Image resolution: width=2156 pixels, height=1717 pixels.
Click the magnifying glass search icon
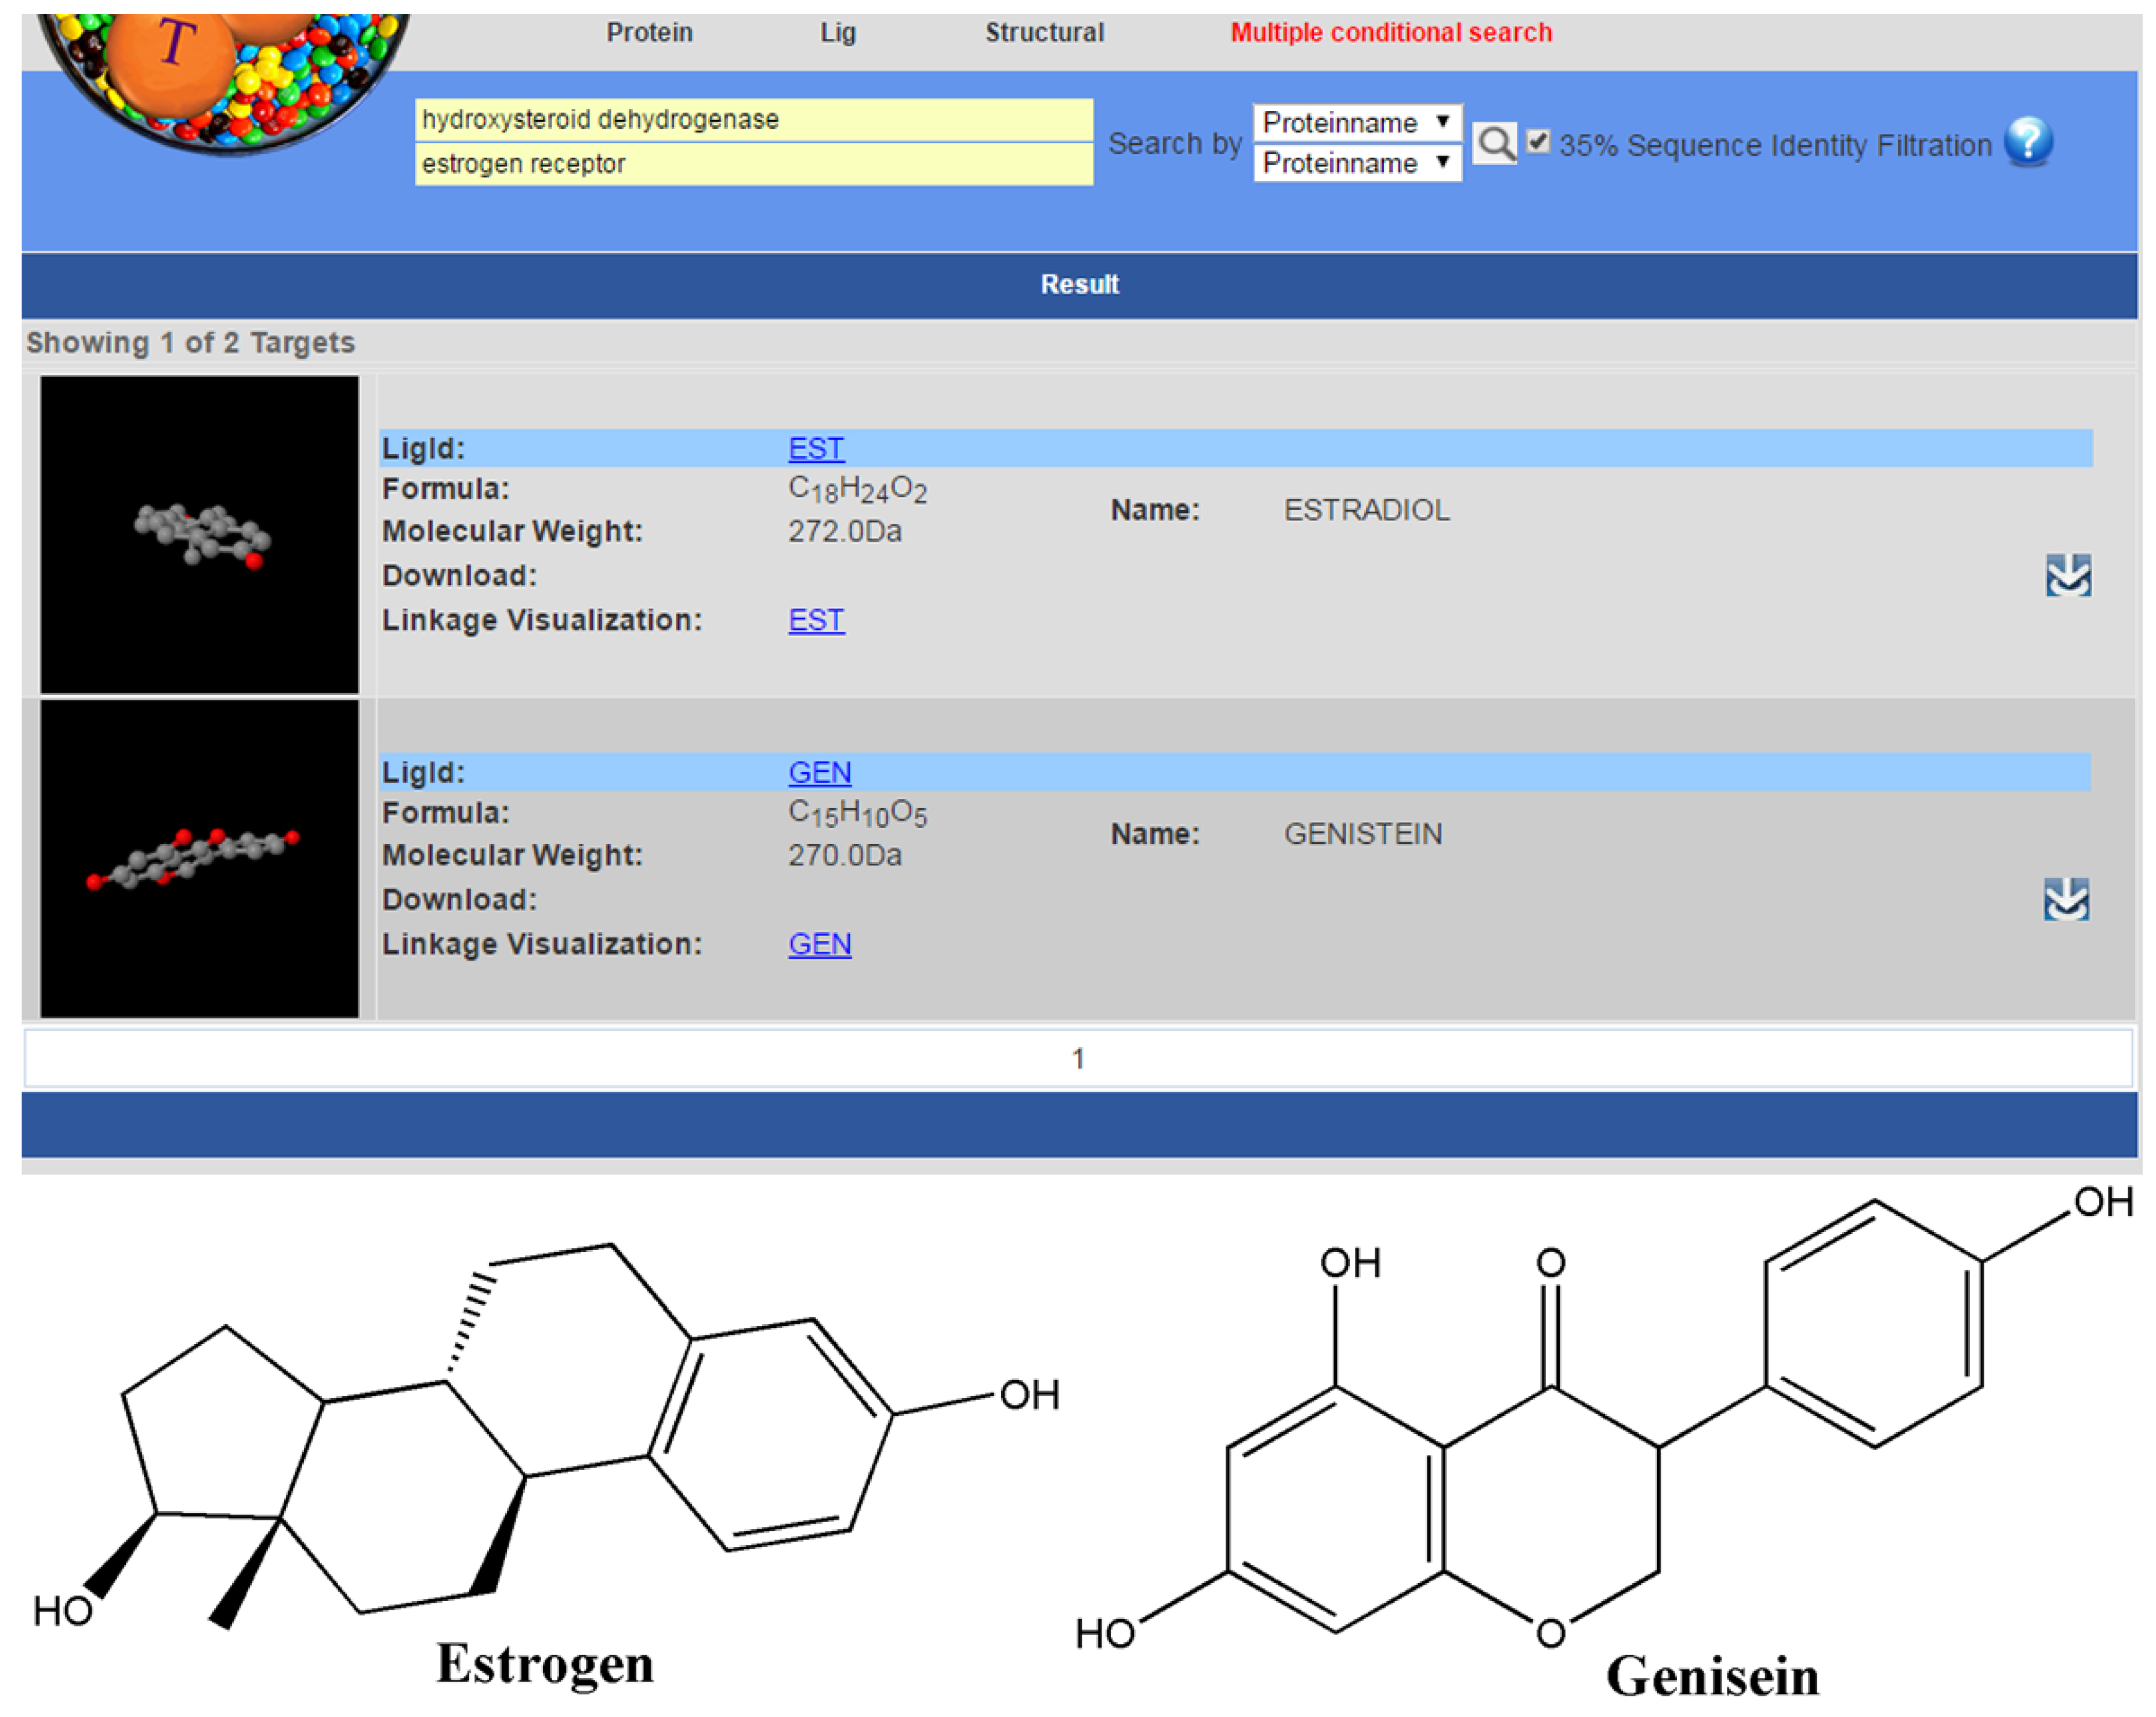coord(1494,144)
